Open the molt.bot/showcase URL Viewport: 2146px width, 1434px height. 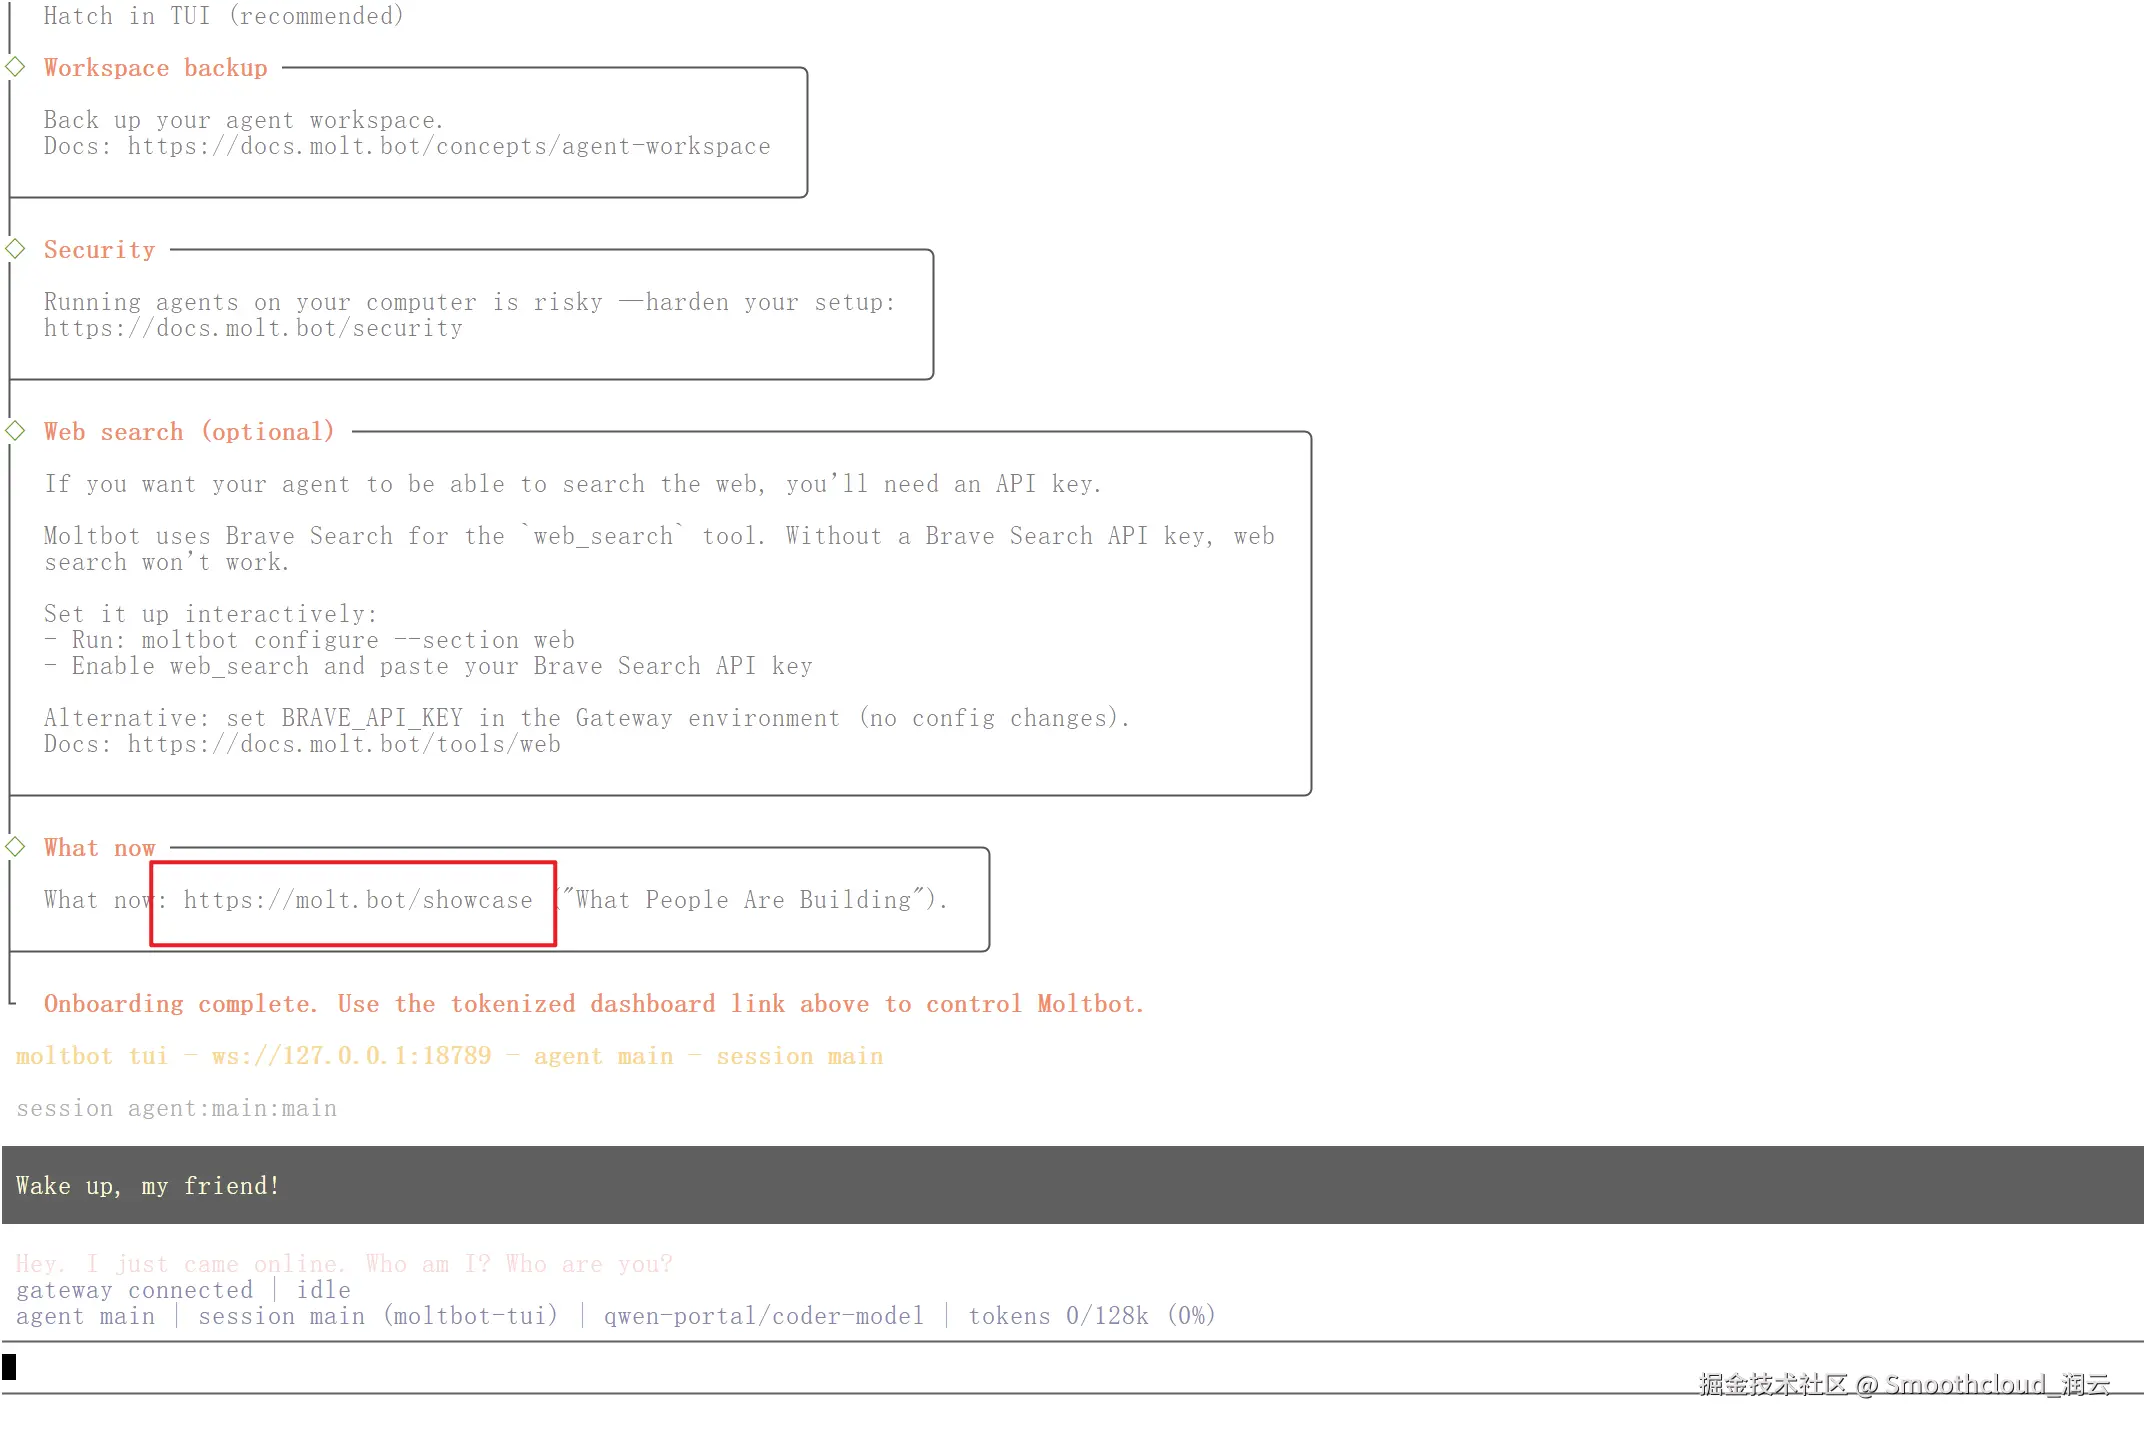357,901
